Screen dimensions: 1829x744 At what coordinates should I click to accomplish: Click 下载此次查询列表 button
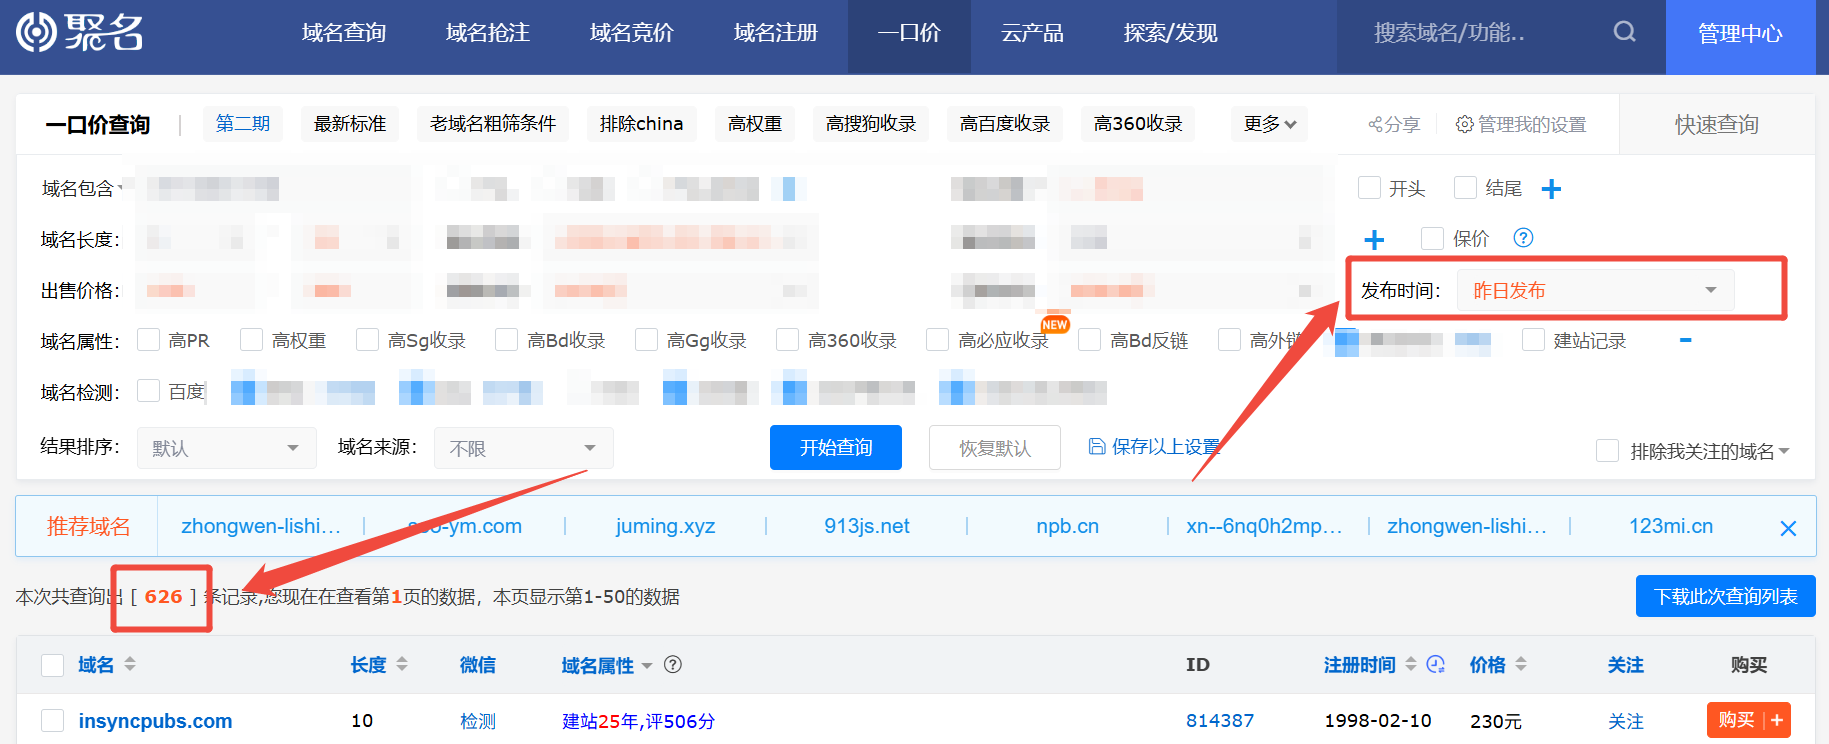[x=1726, y=596]
